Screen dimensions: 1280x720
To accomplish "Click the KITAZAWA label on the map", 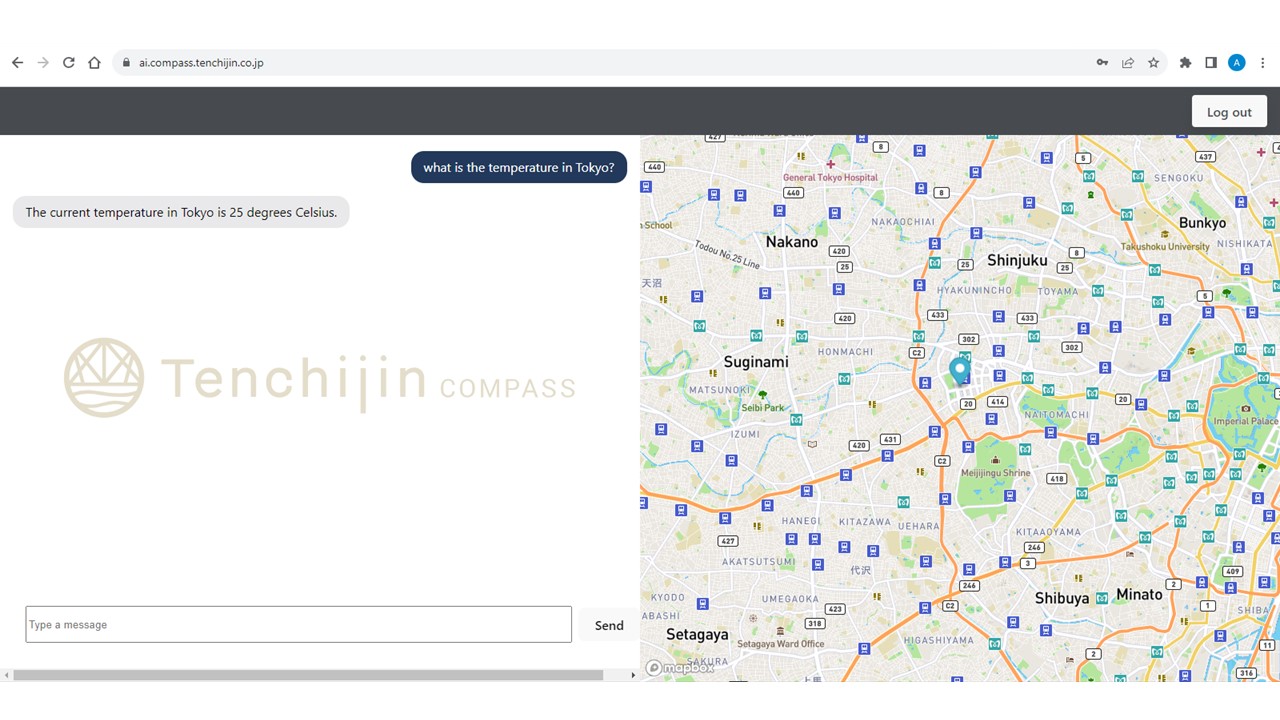I will point(864,521).
